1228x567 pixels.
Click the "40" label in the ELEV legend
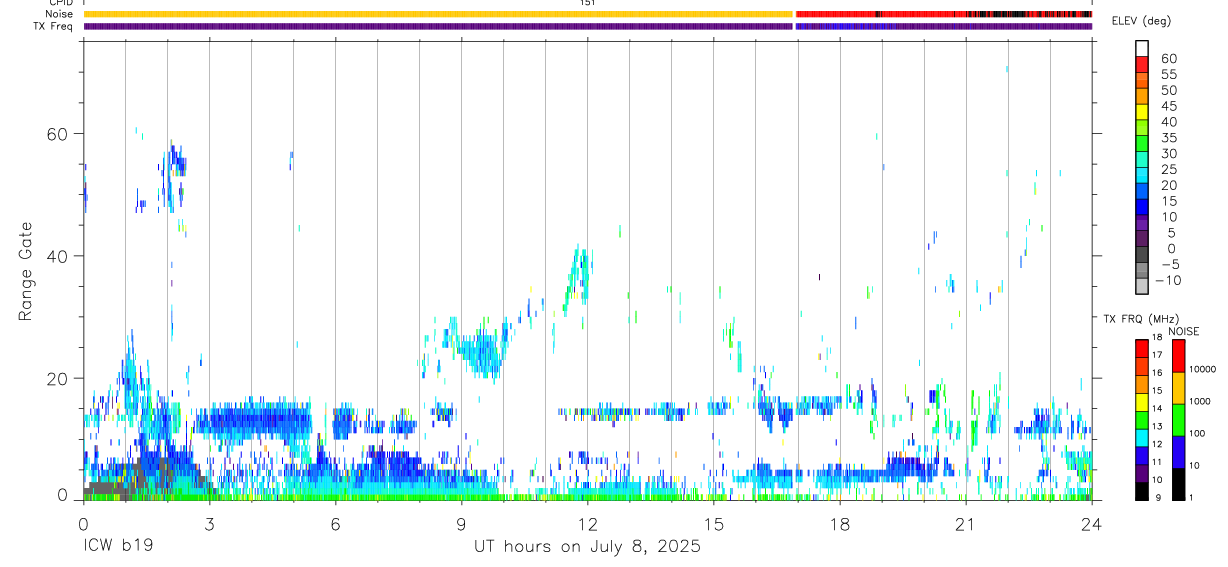(x=1169, y=122)
